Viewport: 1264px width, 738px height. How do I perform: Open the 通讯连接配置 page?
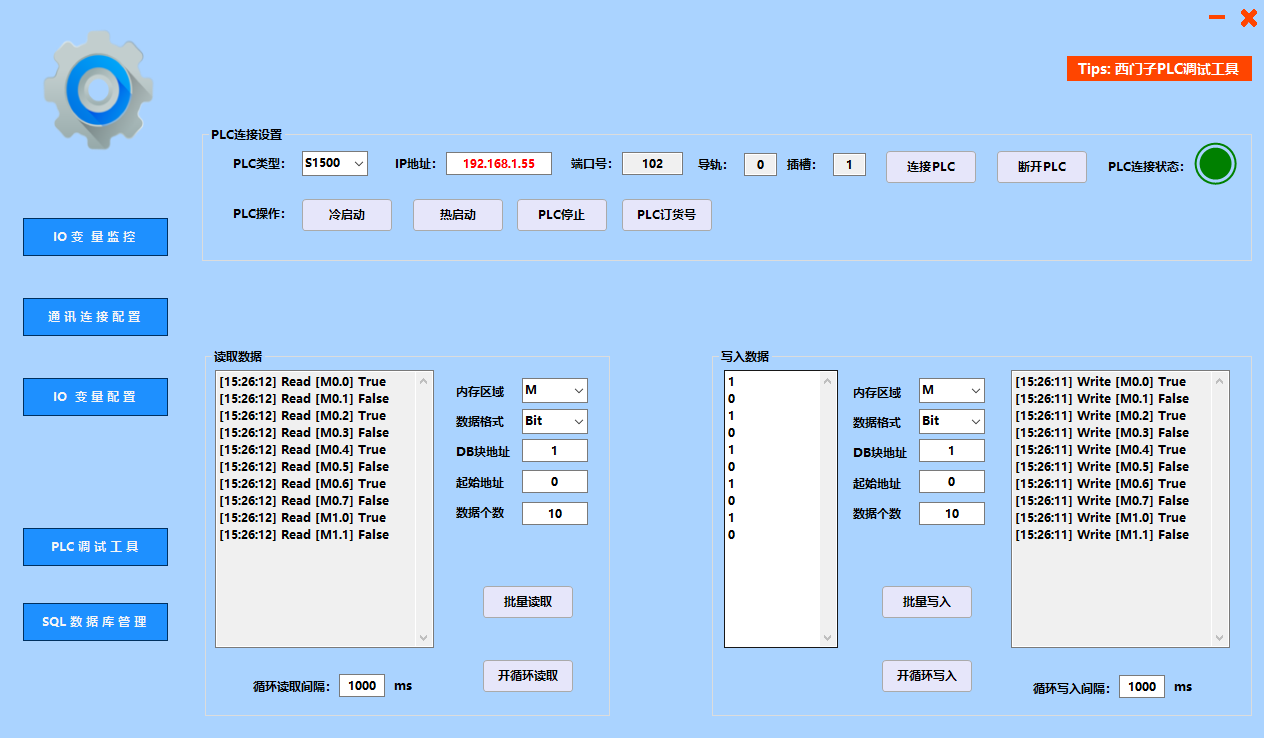coord(95,317)
